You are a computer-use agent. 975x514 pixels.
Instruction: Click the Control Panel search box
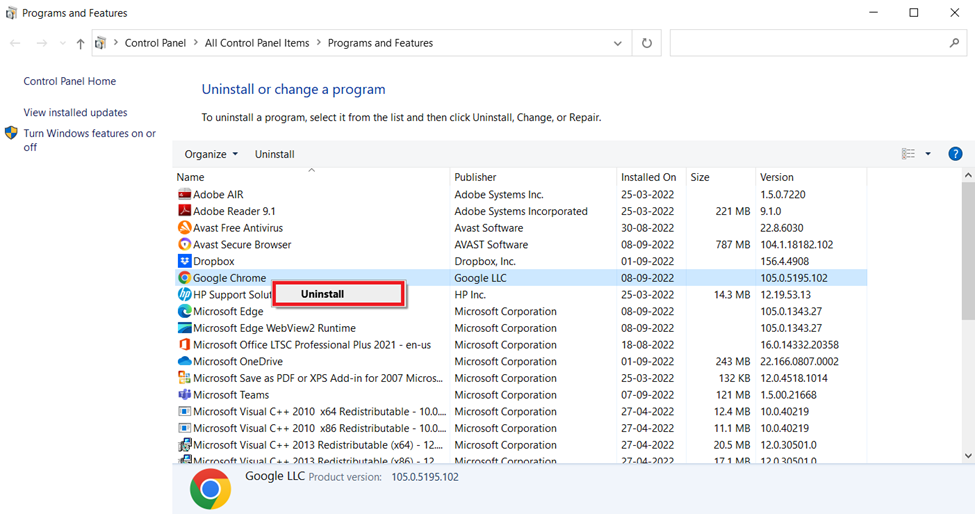810,44
